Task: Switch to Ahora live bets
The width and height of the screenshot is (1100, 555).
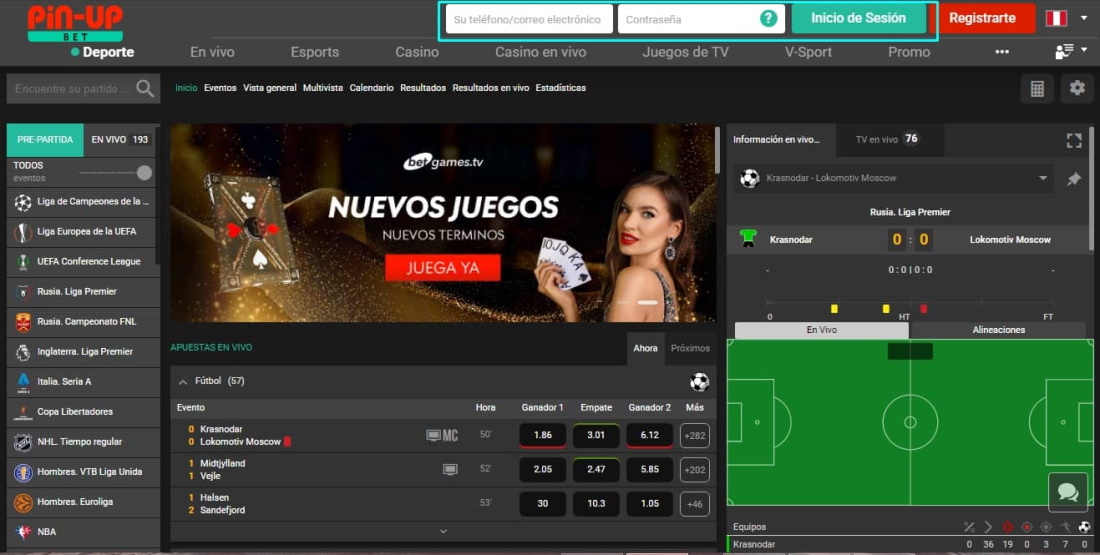Action: click(x=645, y=348)
